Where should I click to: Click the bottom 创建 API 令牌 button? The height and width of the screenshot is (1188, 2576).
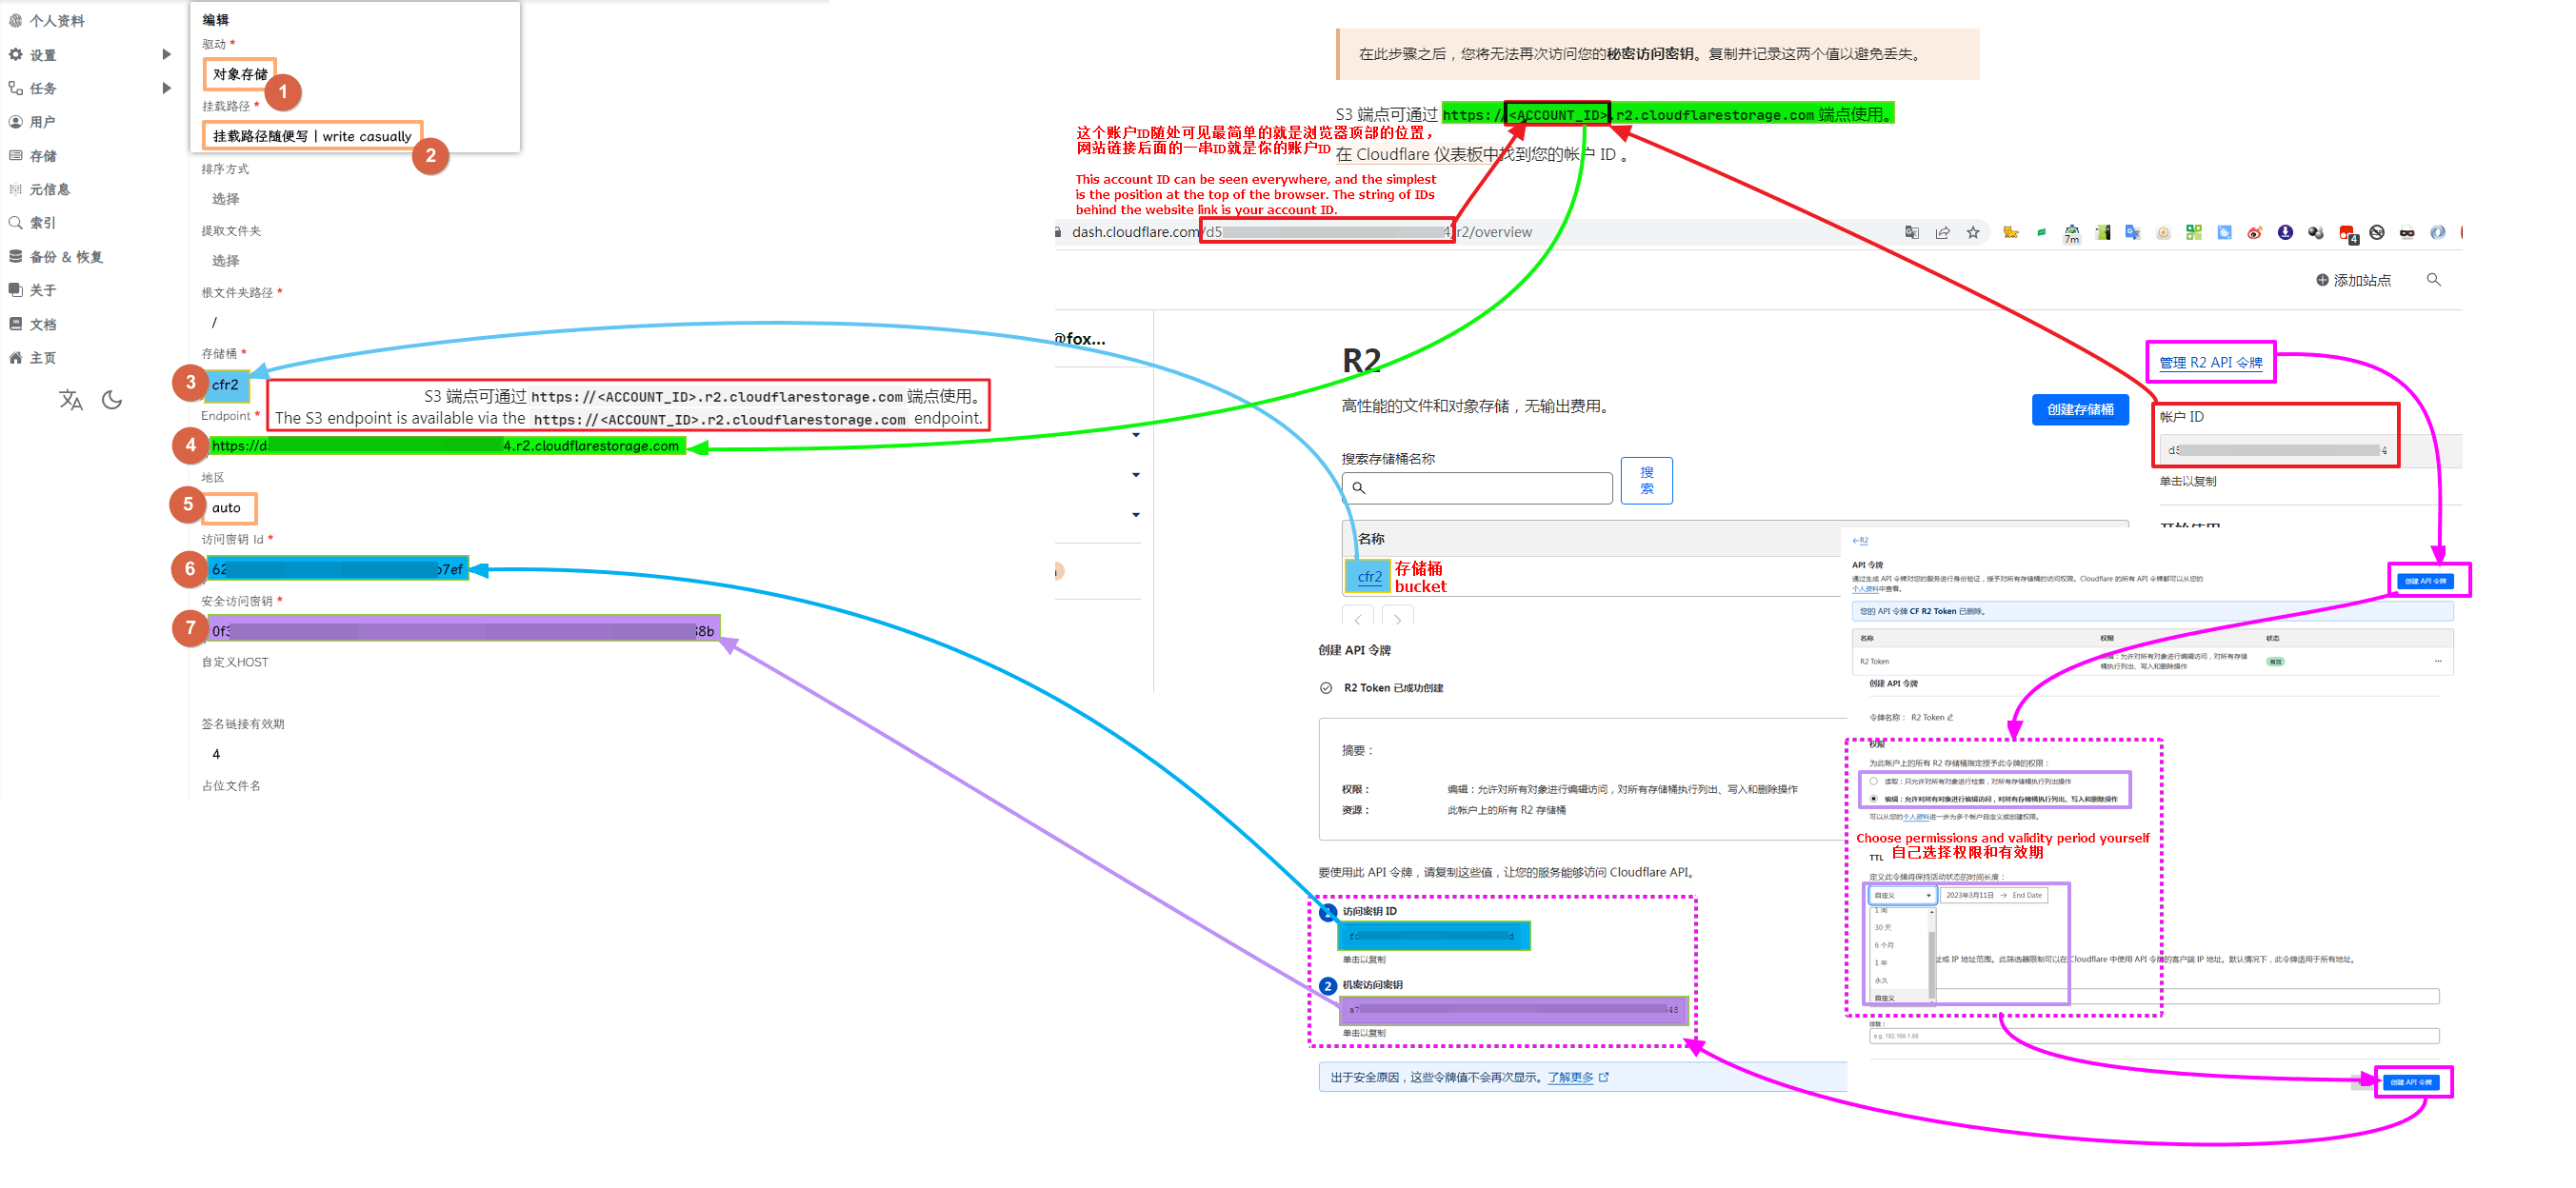2411,1082
